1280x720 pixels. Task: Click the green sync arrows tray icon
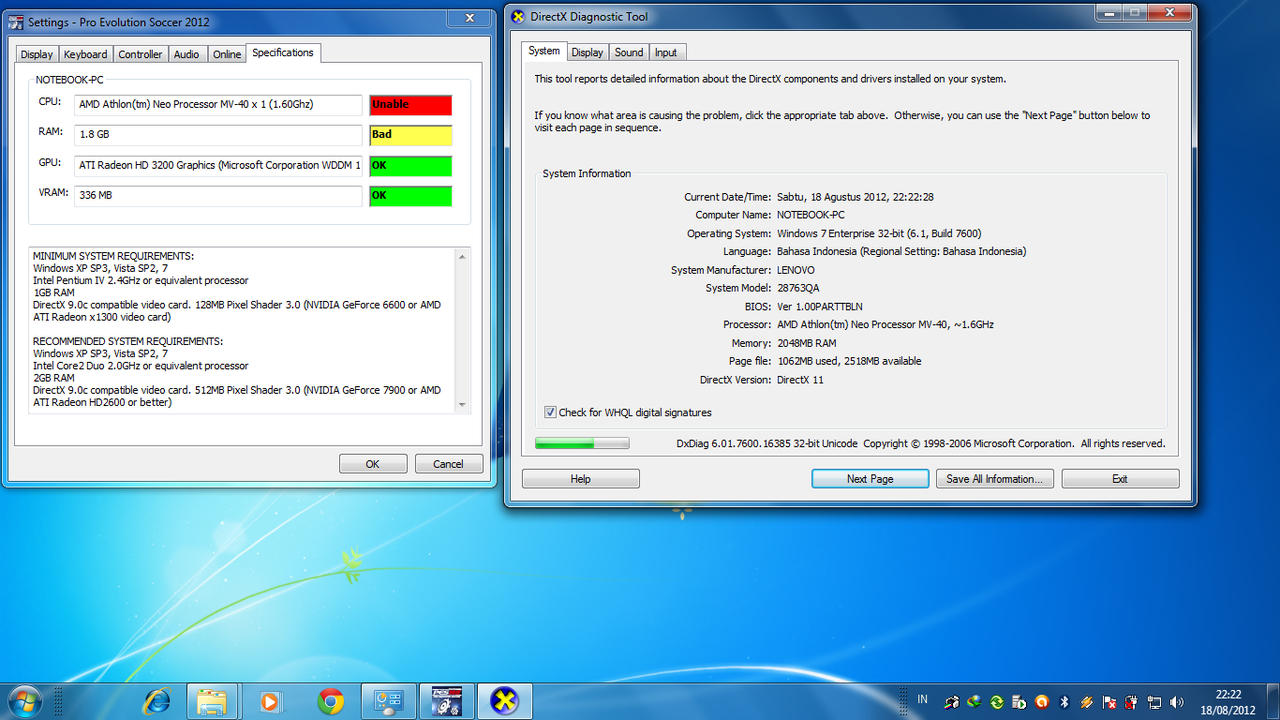click(x=997, y=702)
